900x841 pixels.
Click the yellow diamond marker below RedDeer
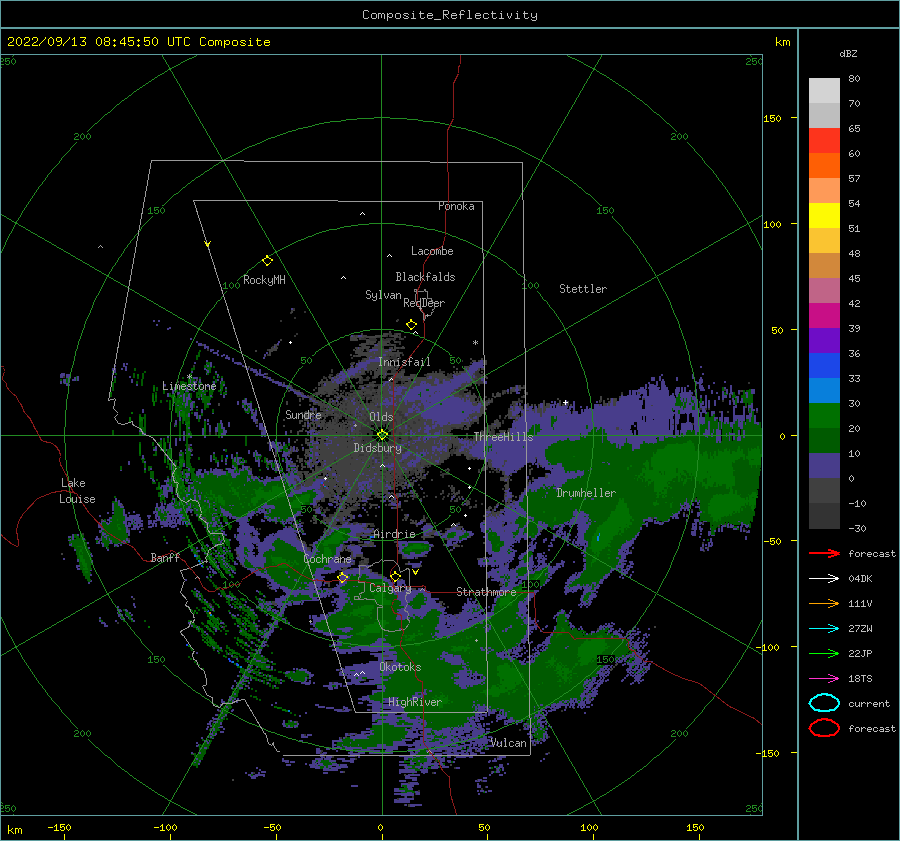411,325
